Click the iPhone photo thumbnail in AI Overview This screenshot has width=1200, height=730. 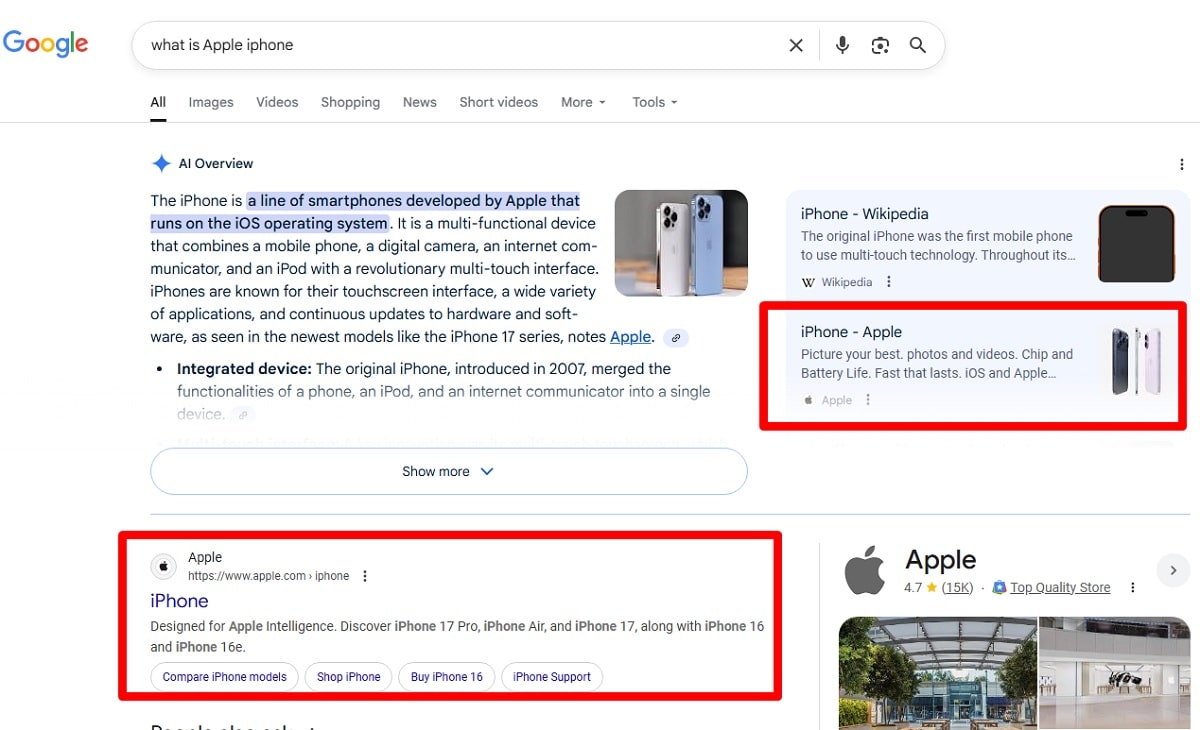click(x=681, y=243)
